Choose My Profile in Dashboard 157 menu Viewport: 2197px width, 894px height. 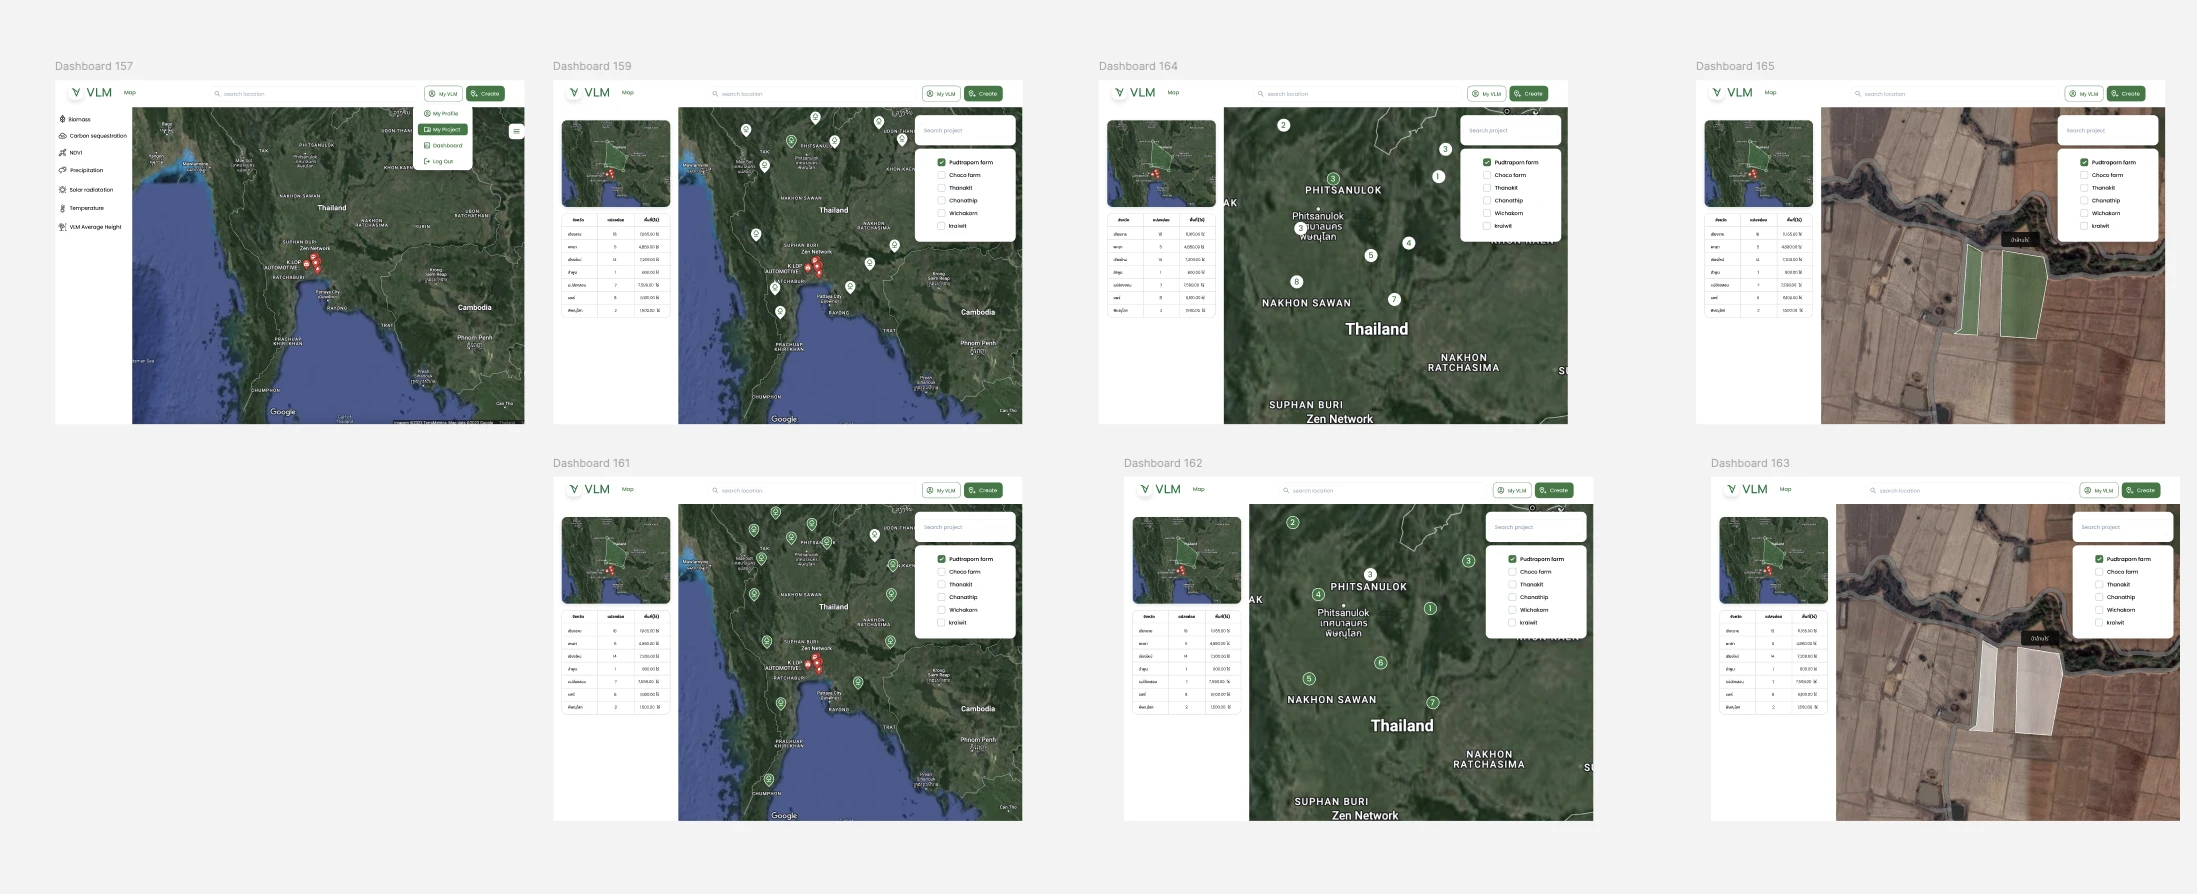pos(441,114)
